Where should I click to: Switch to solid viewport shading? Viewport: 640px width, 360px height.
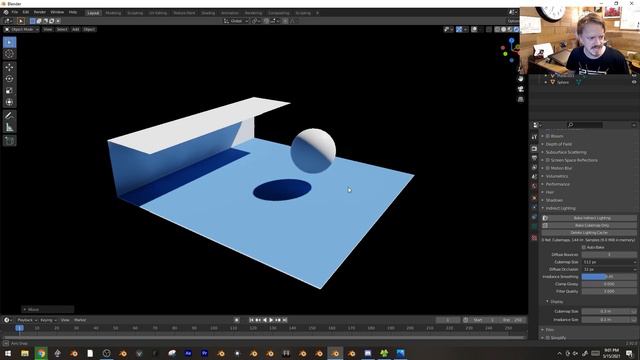coord(504,29)
